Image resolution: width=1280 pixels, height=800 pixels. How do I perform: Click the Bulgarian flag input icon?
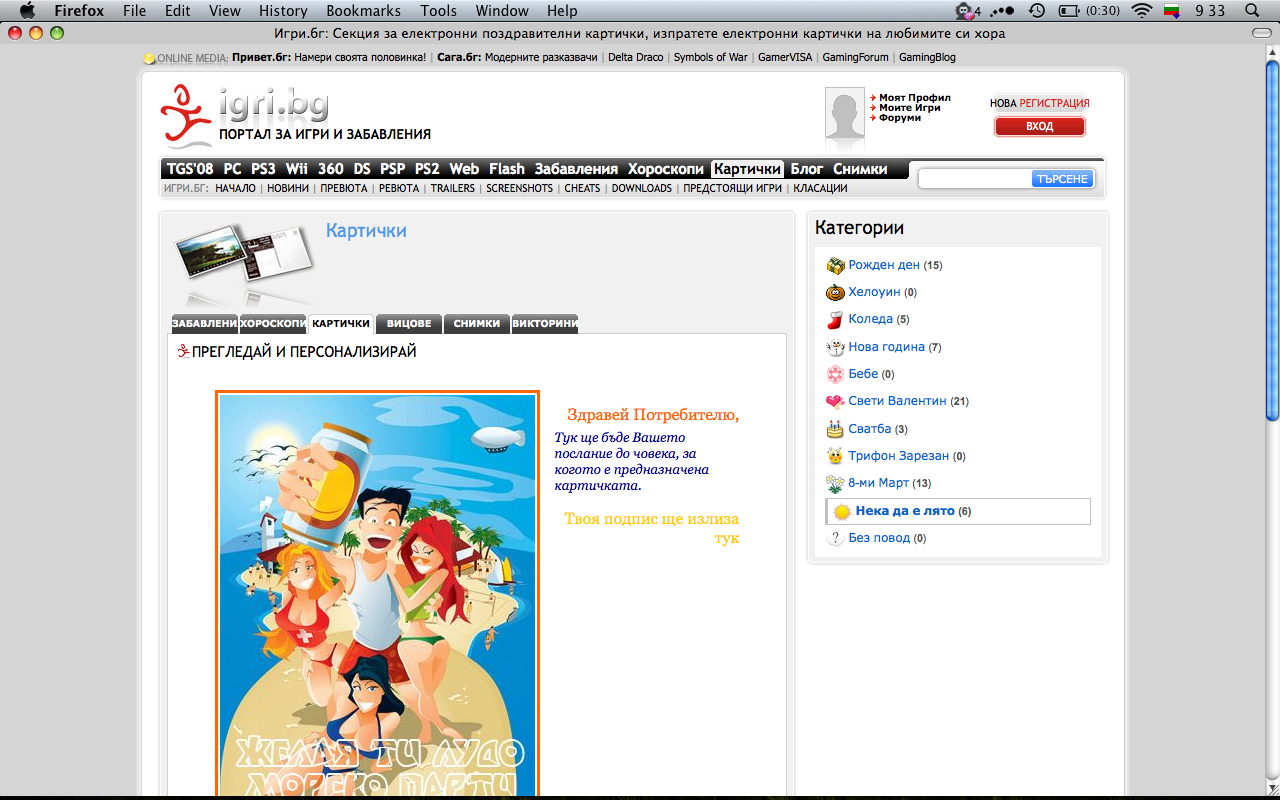1174,11
